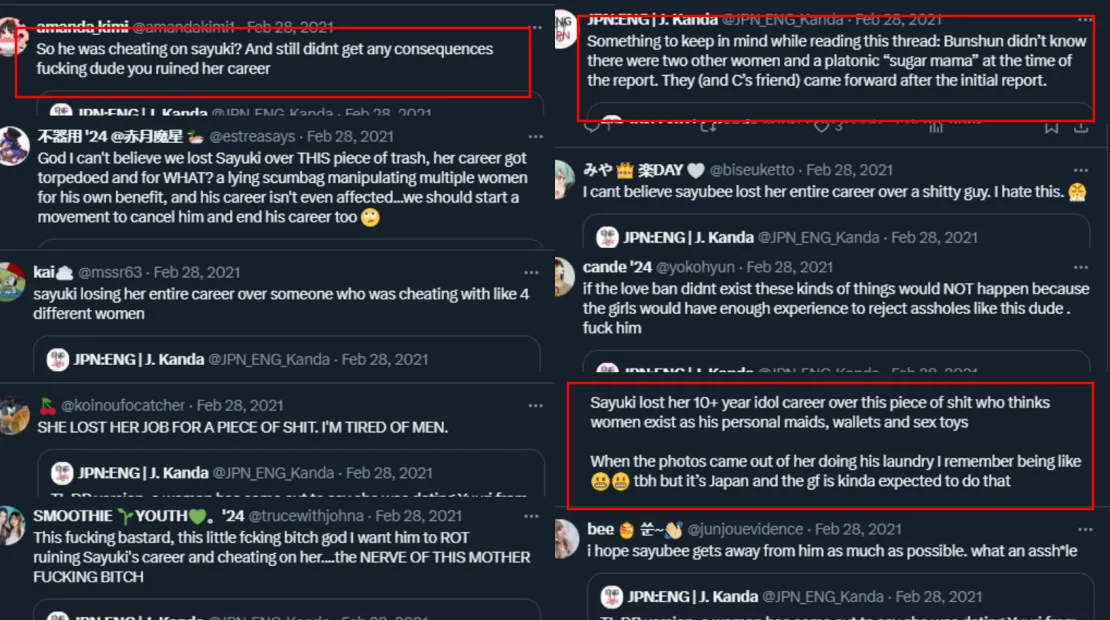Viewport: 1110px width, 620px height.
Task: Open kai's profile avatar
Action: (x=12, y=281)
